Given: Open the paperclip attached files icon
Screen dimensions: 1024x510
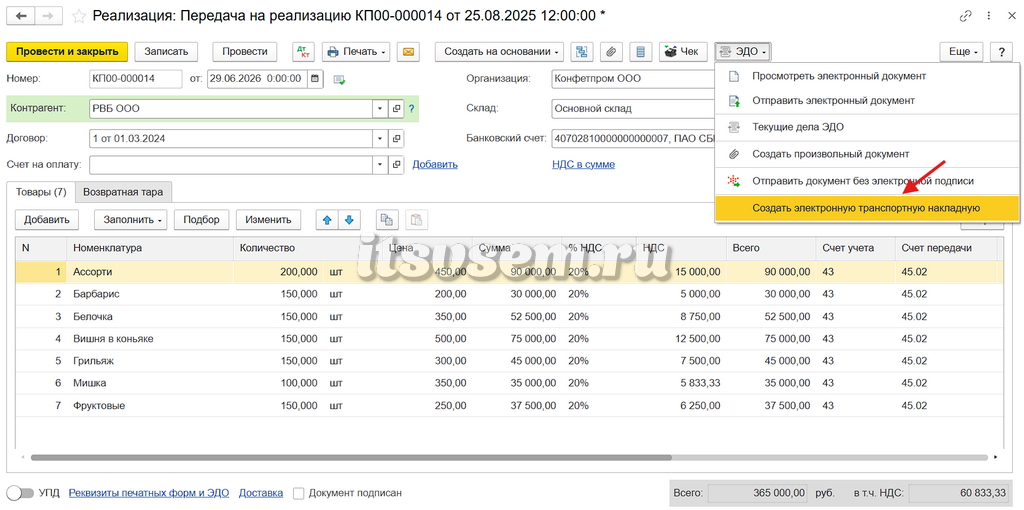Looking at the screenshot, I should (611, 52).
